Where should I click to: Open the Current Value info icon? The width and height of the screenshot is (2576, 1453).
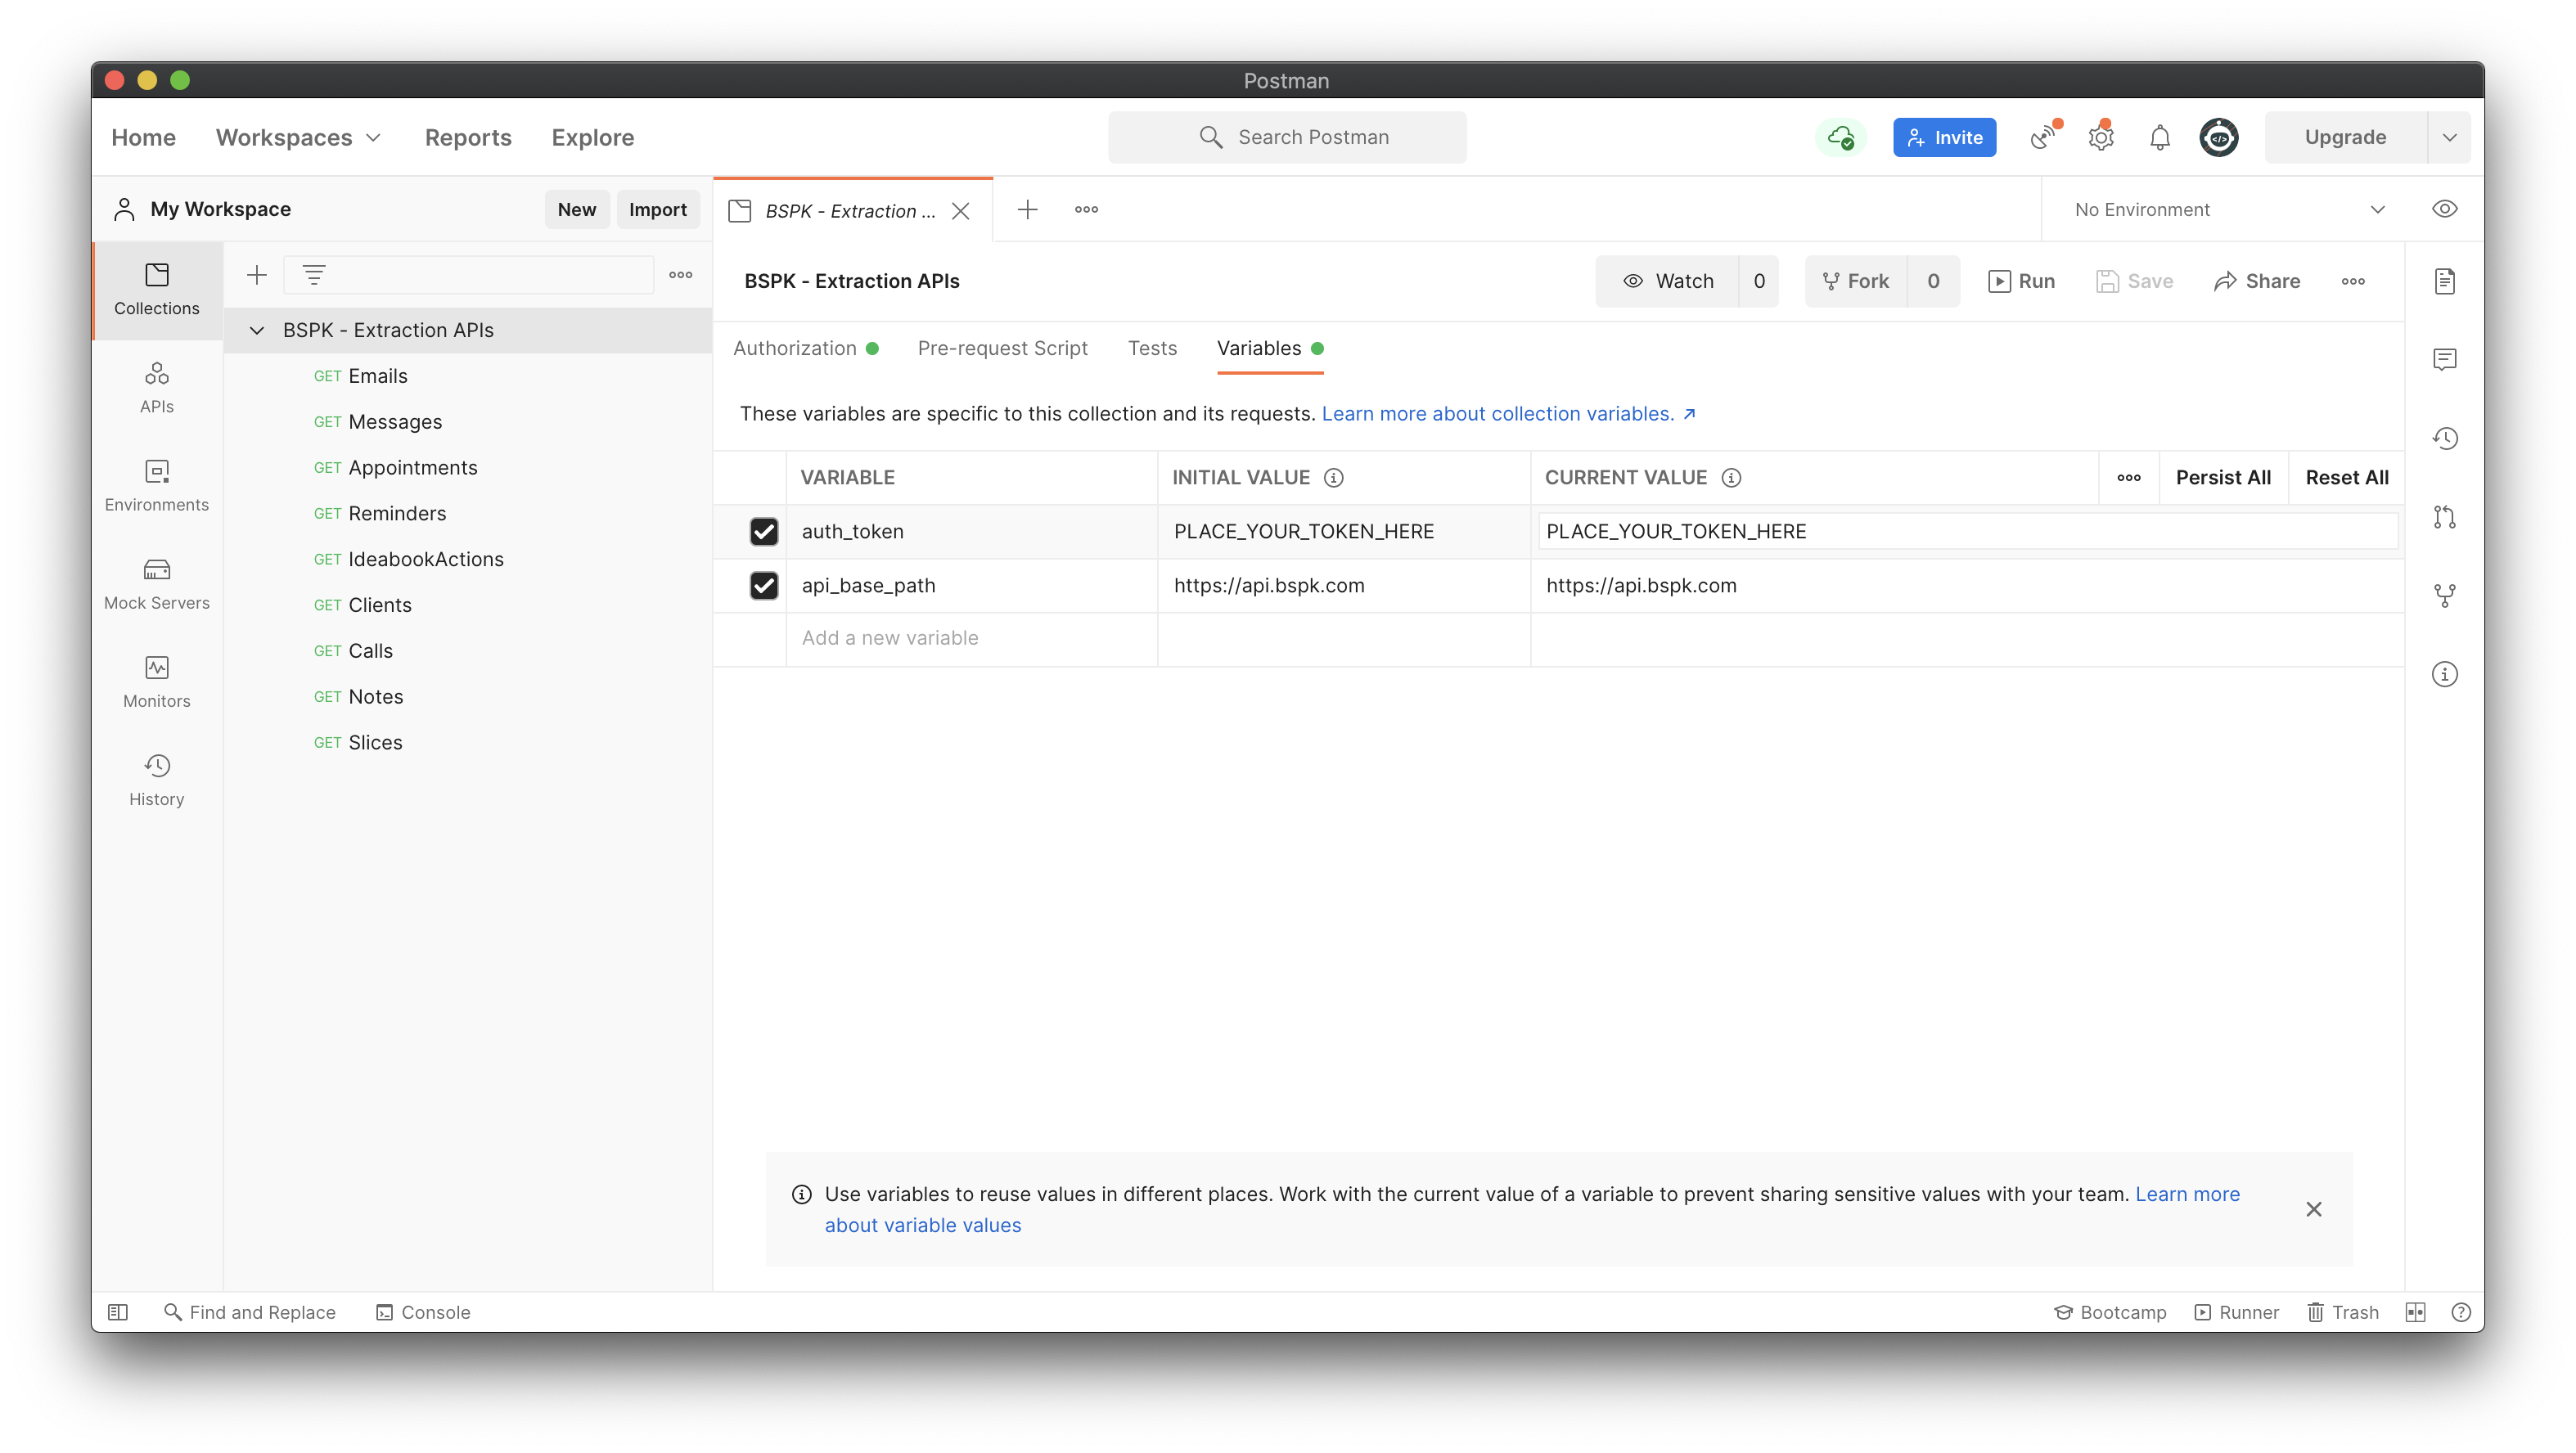pyautogui.click(x=1731, y=478)
